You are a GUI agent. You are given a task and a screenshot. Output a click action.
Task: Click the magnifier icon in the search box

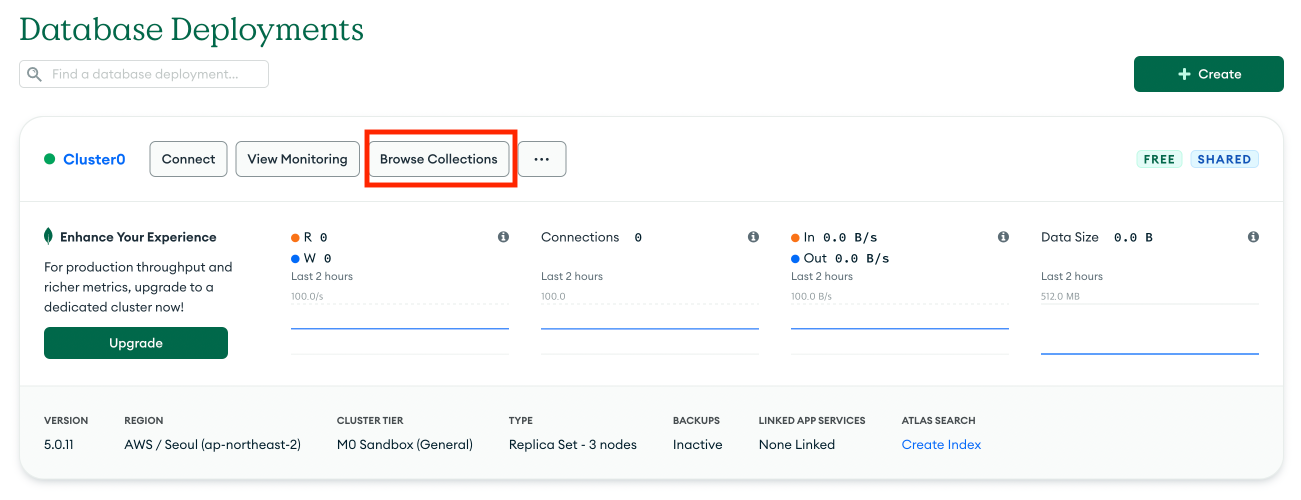pos(35,74)
